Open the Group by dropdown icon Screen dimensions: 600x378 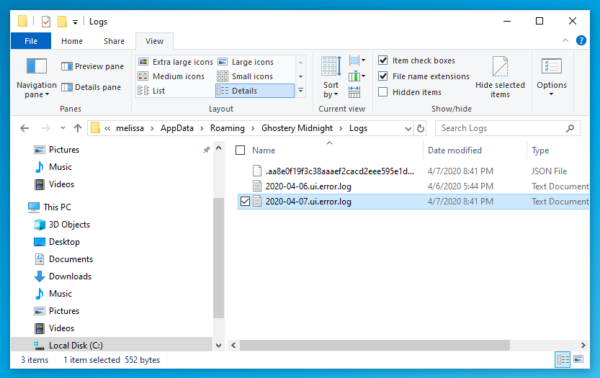[x=357, y=60]
